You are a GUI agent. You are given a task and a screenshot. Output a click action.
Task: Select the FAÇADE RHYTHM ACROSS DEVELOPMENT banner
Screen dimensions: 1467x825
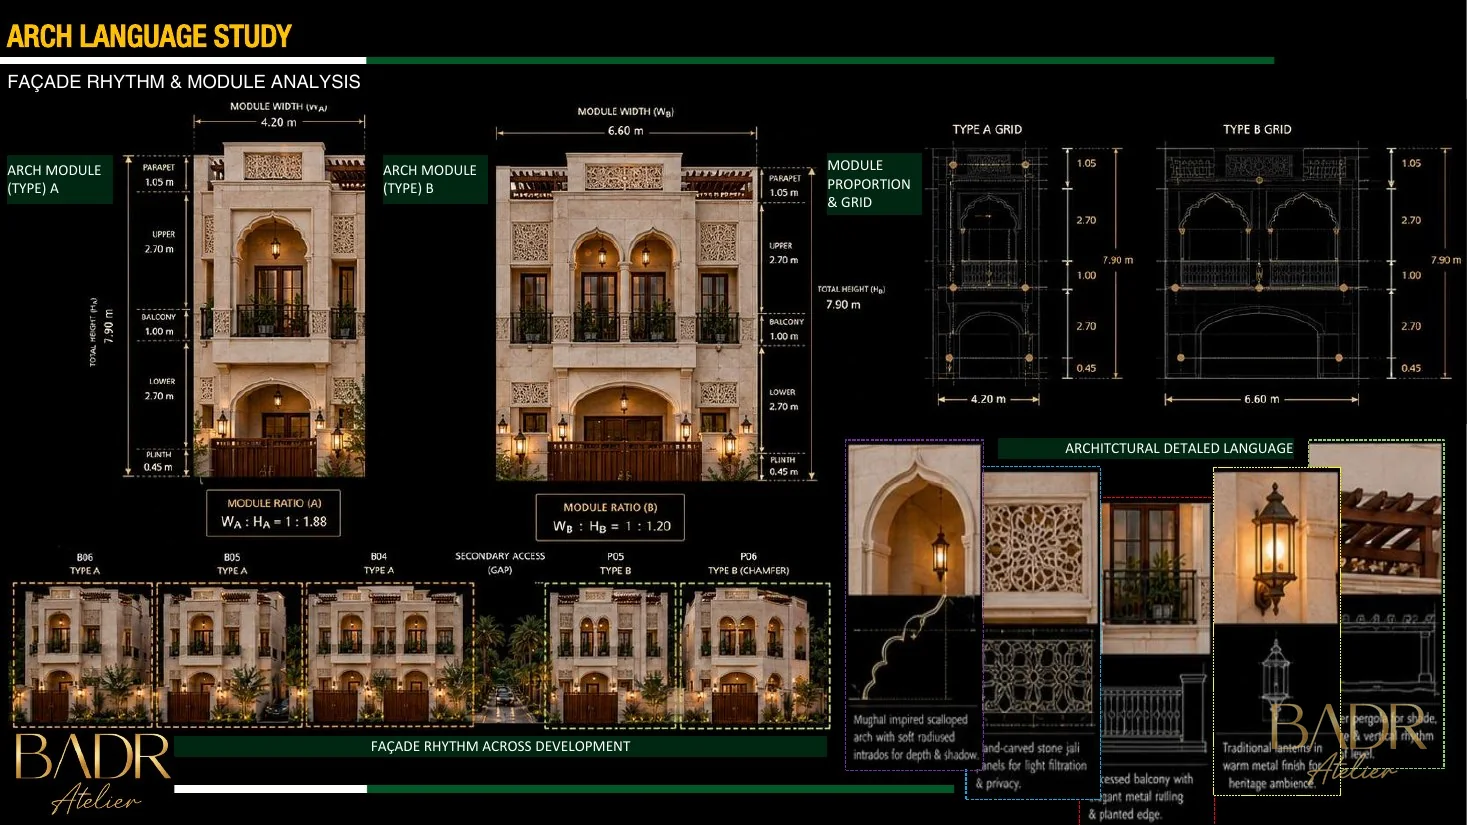click(x=500, y=746)
